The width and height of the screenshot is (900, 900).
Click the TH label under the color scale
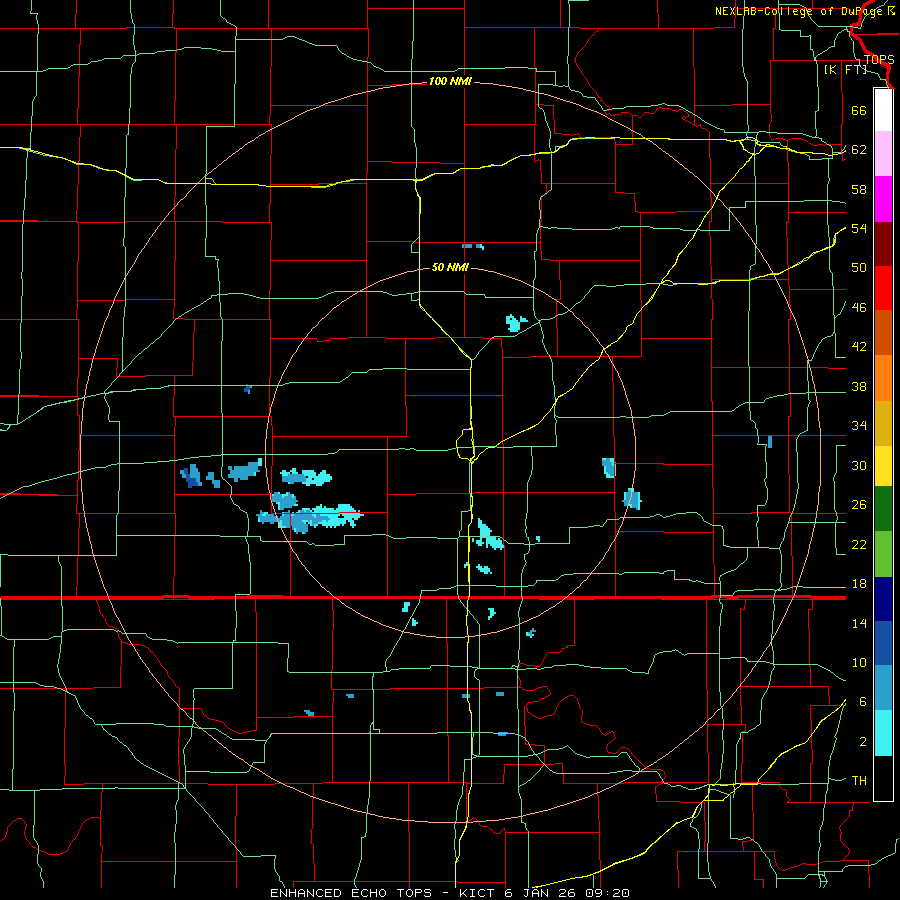pos(859,781)
